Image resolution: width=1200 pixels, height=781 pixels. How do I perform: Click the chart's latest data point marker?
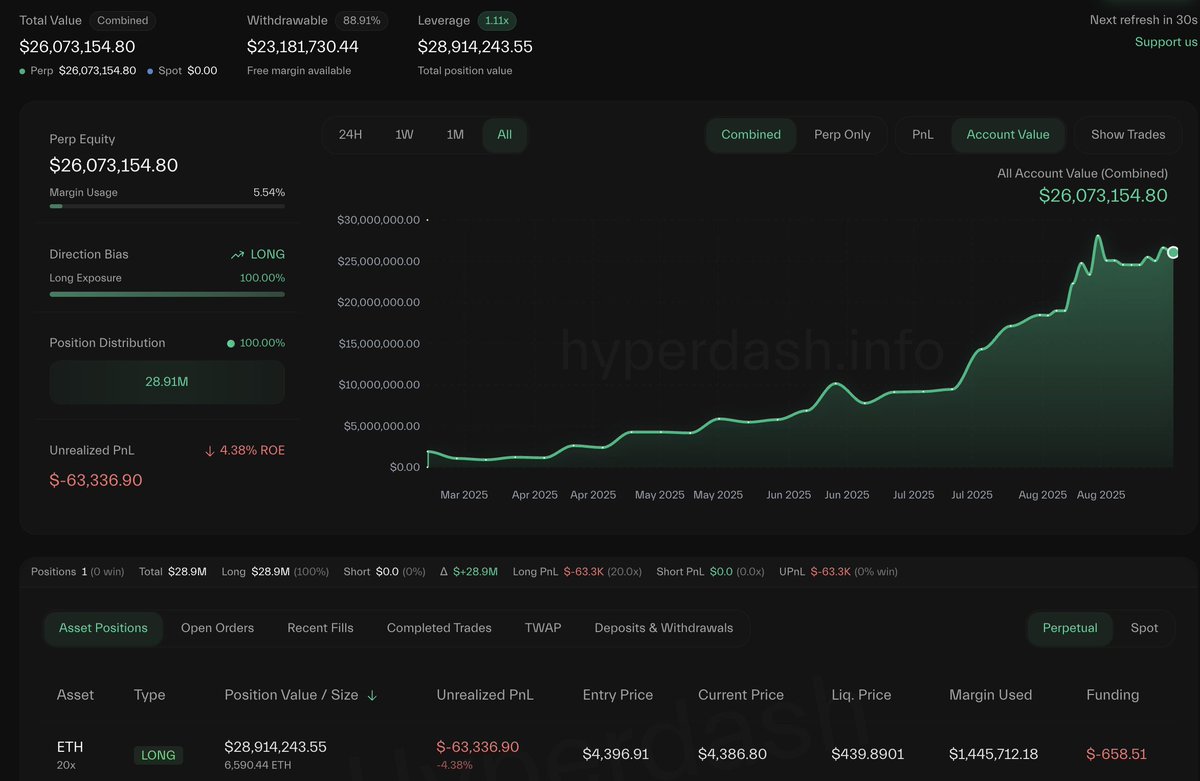pos(1173,252)
